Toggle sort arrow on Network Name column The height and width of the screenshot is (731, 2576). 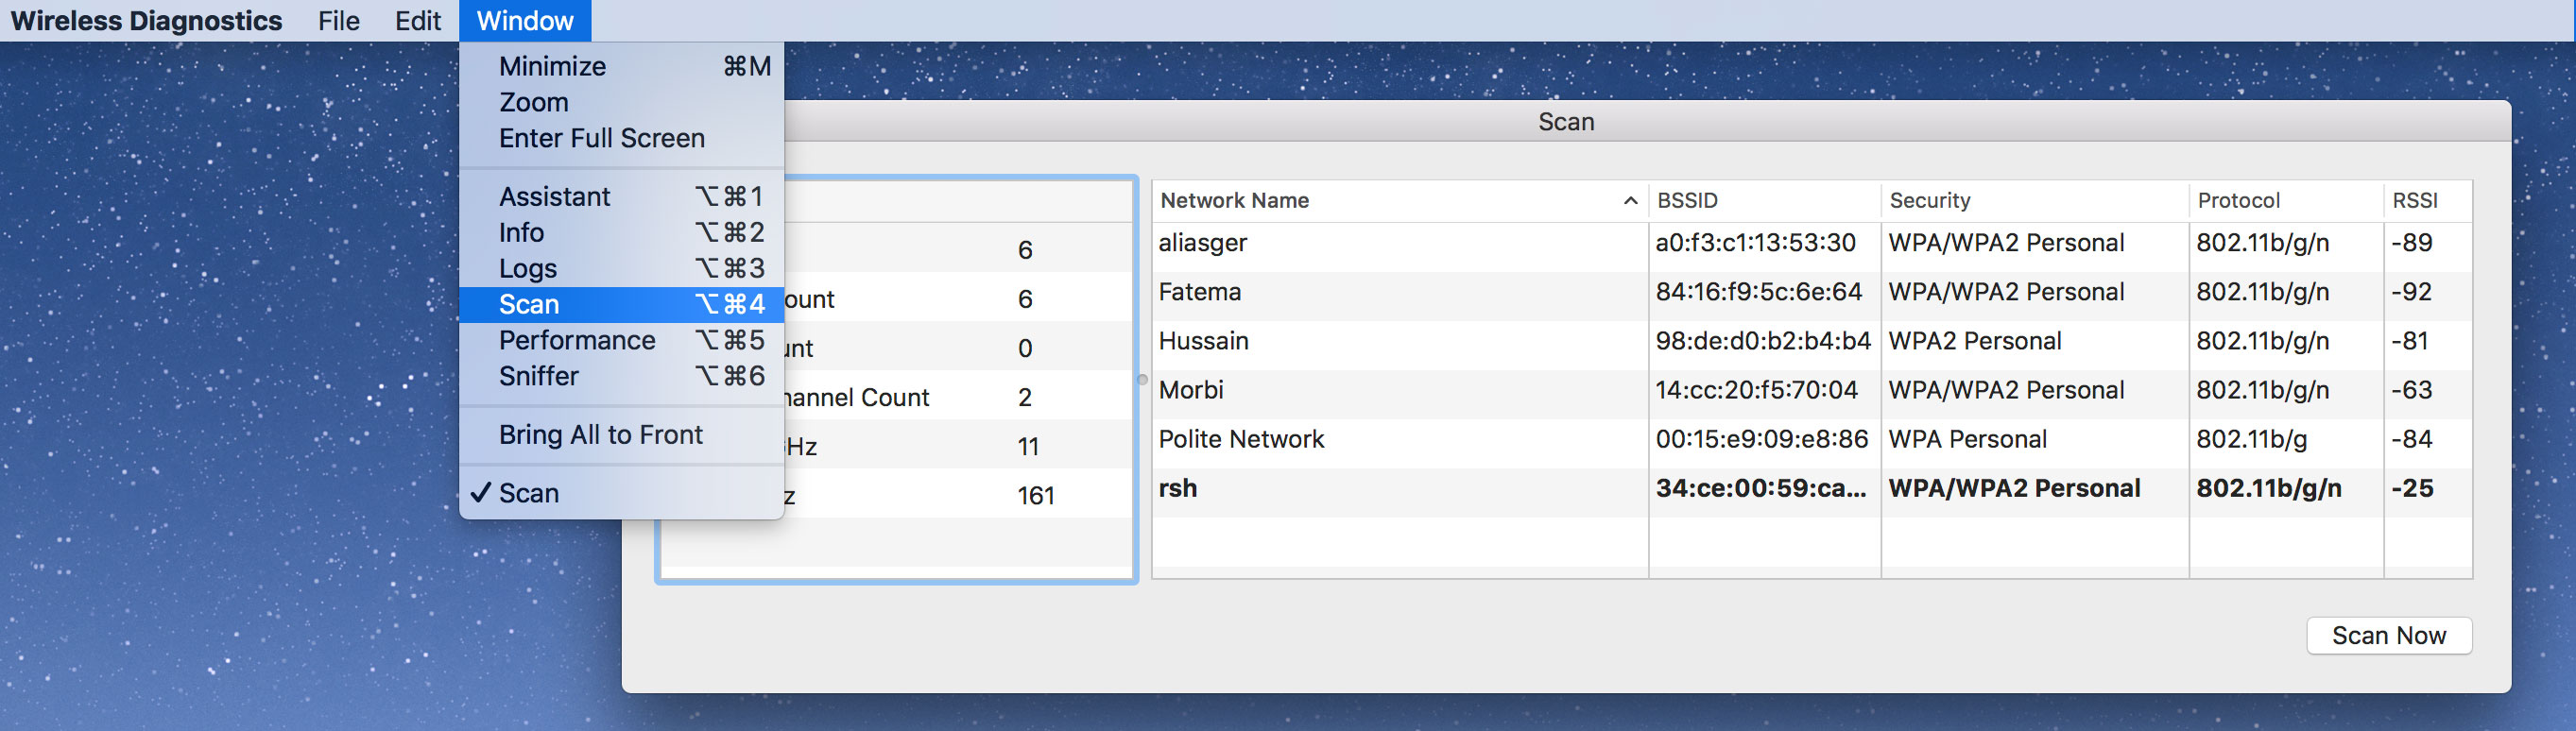click(1629, 200)
